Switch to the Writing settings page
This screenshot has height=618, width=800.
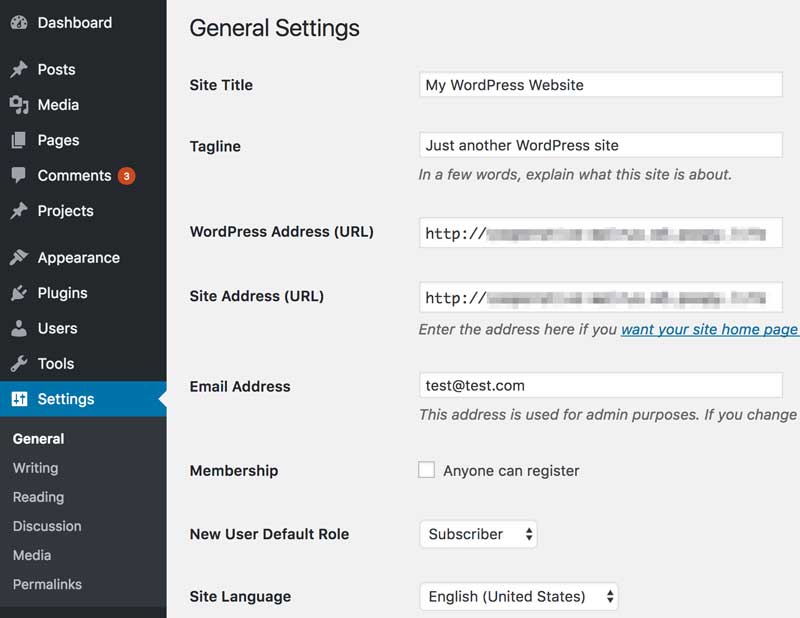[35, 467]
